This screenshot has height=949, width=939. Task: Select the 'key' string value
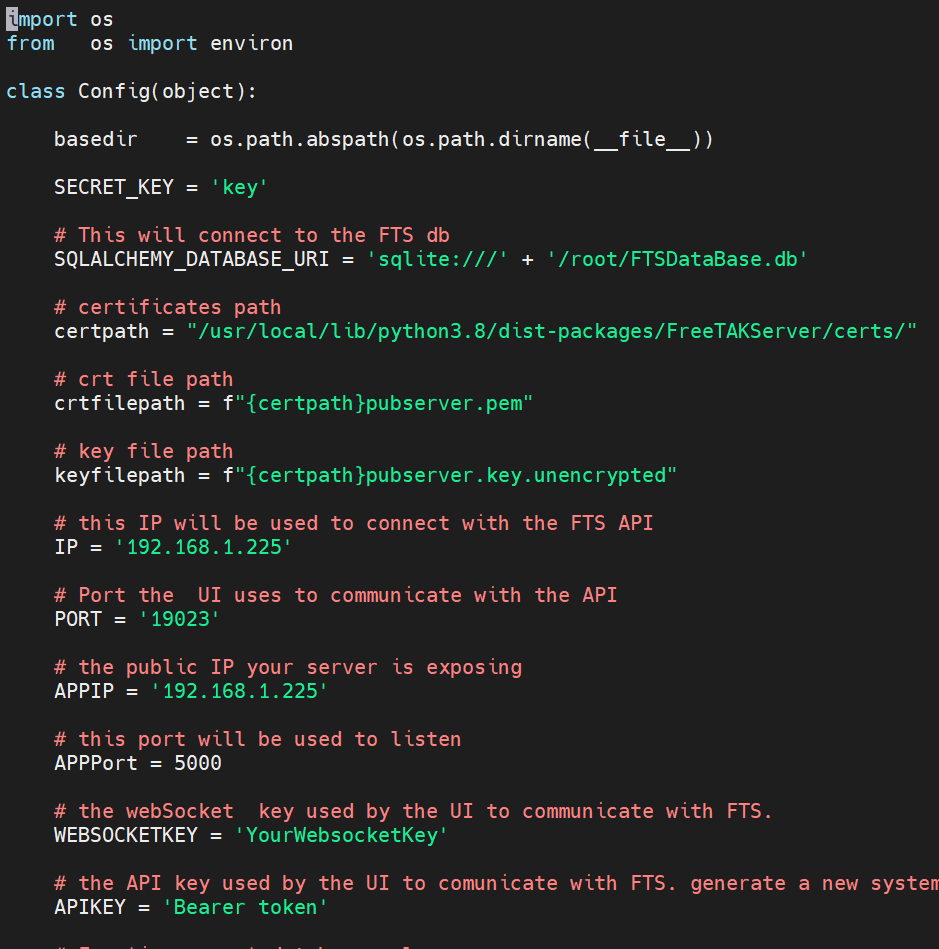(x=238, y=186)
